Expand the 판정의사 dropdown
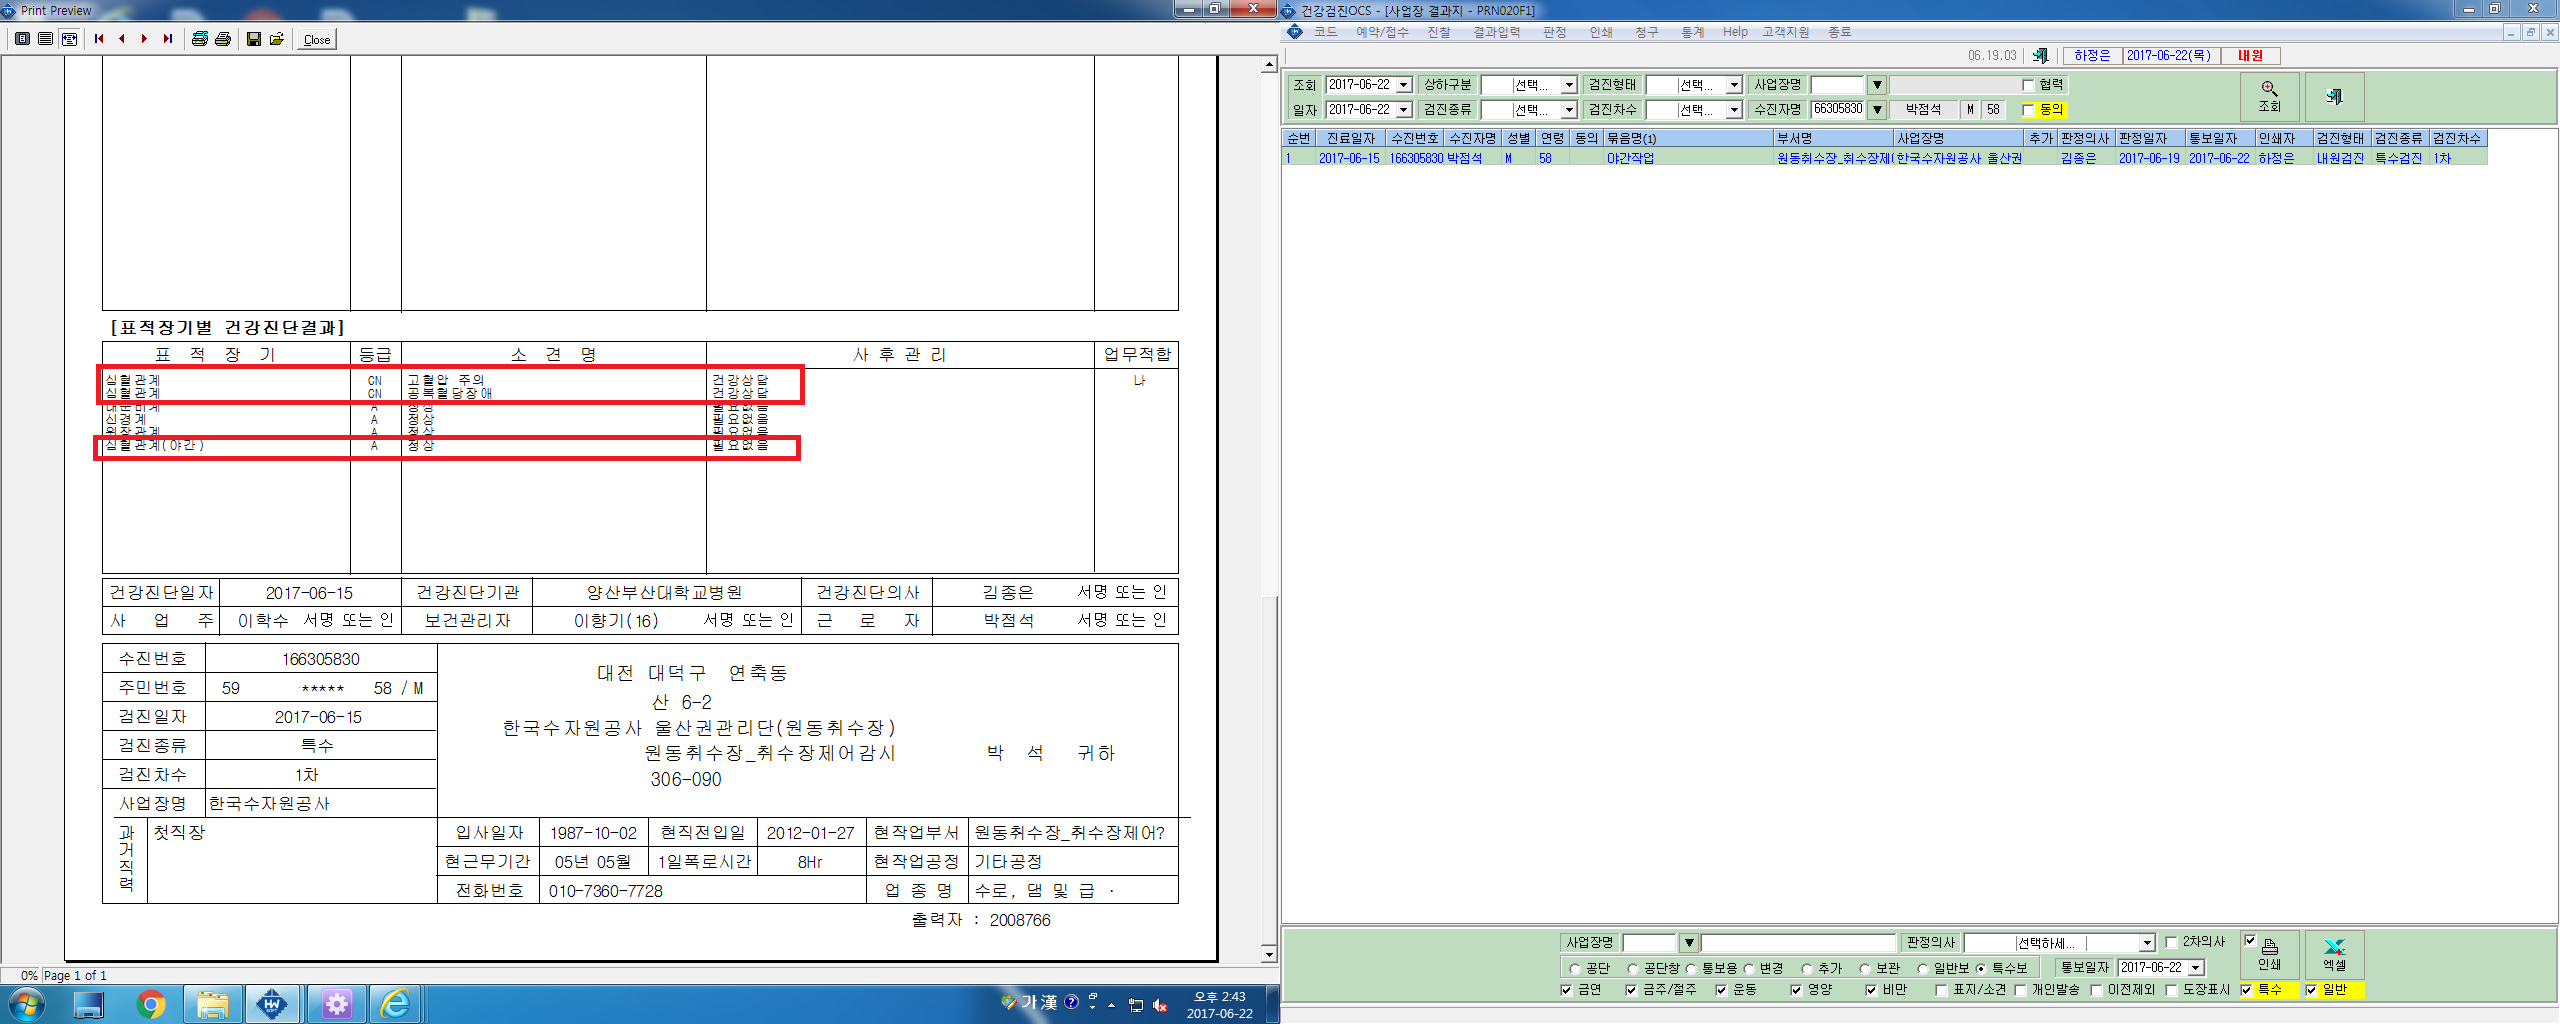The width and height of the screenshot is (2560, 1024). [2146, 943]
